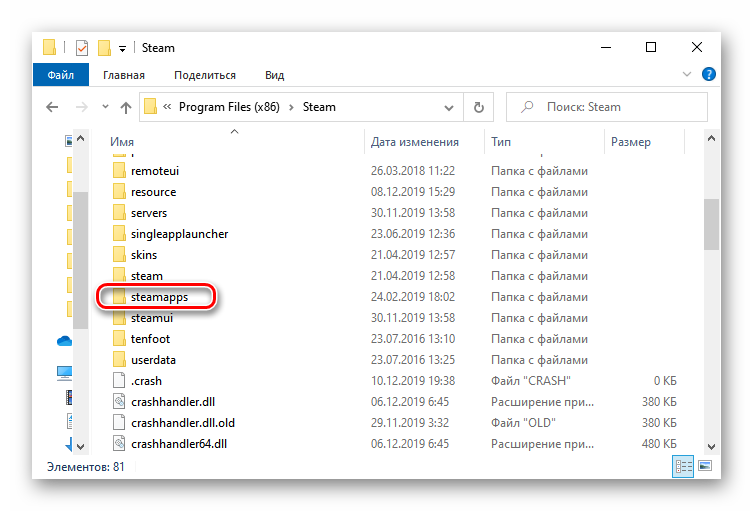Click the 480 КБ size cell

point(659,444)
